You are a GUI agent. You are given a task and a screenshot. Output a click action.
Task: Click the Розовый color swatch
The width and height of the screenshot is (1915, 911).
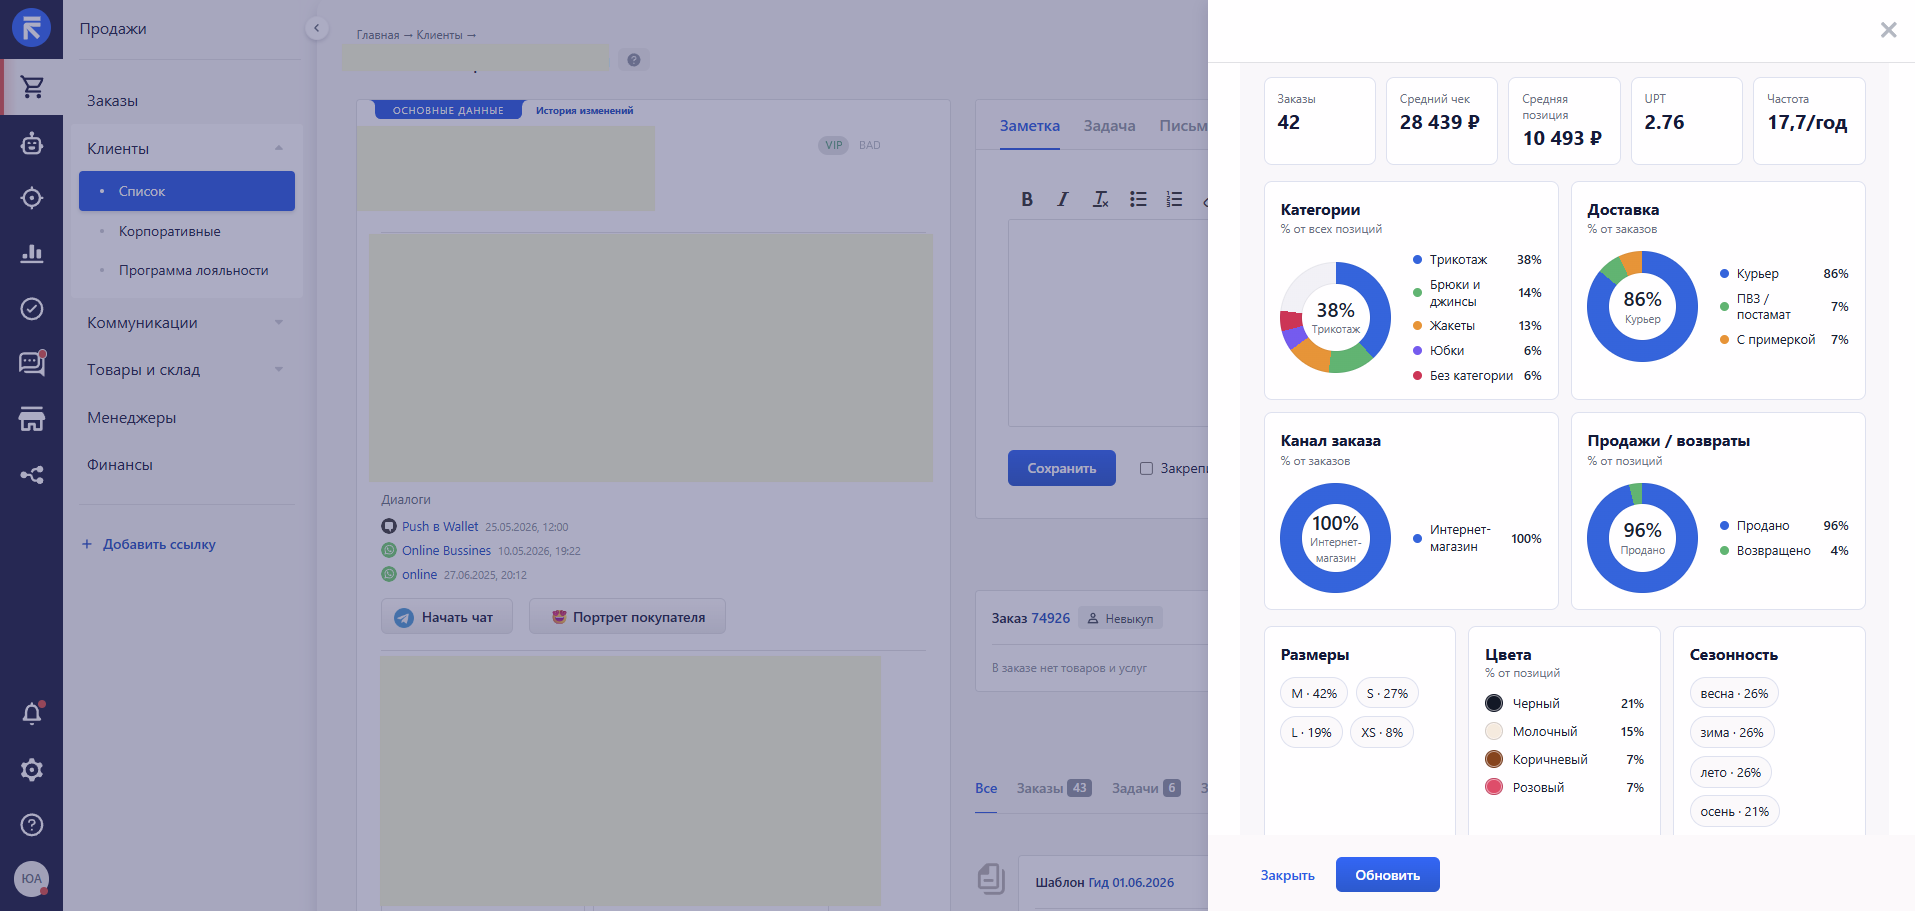(1494, 787)
